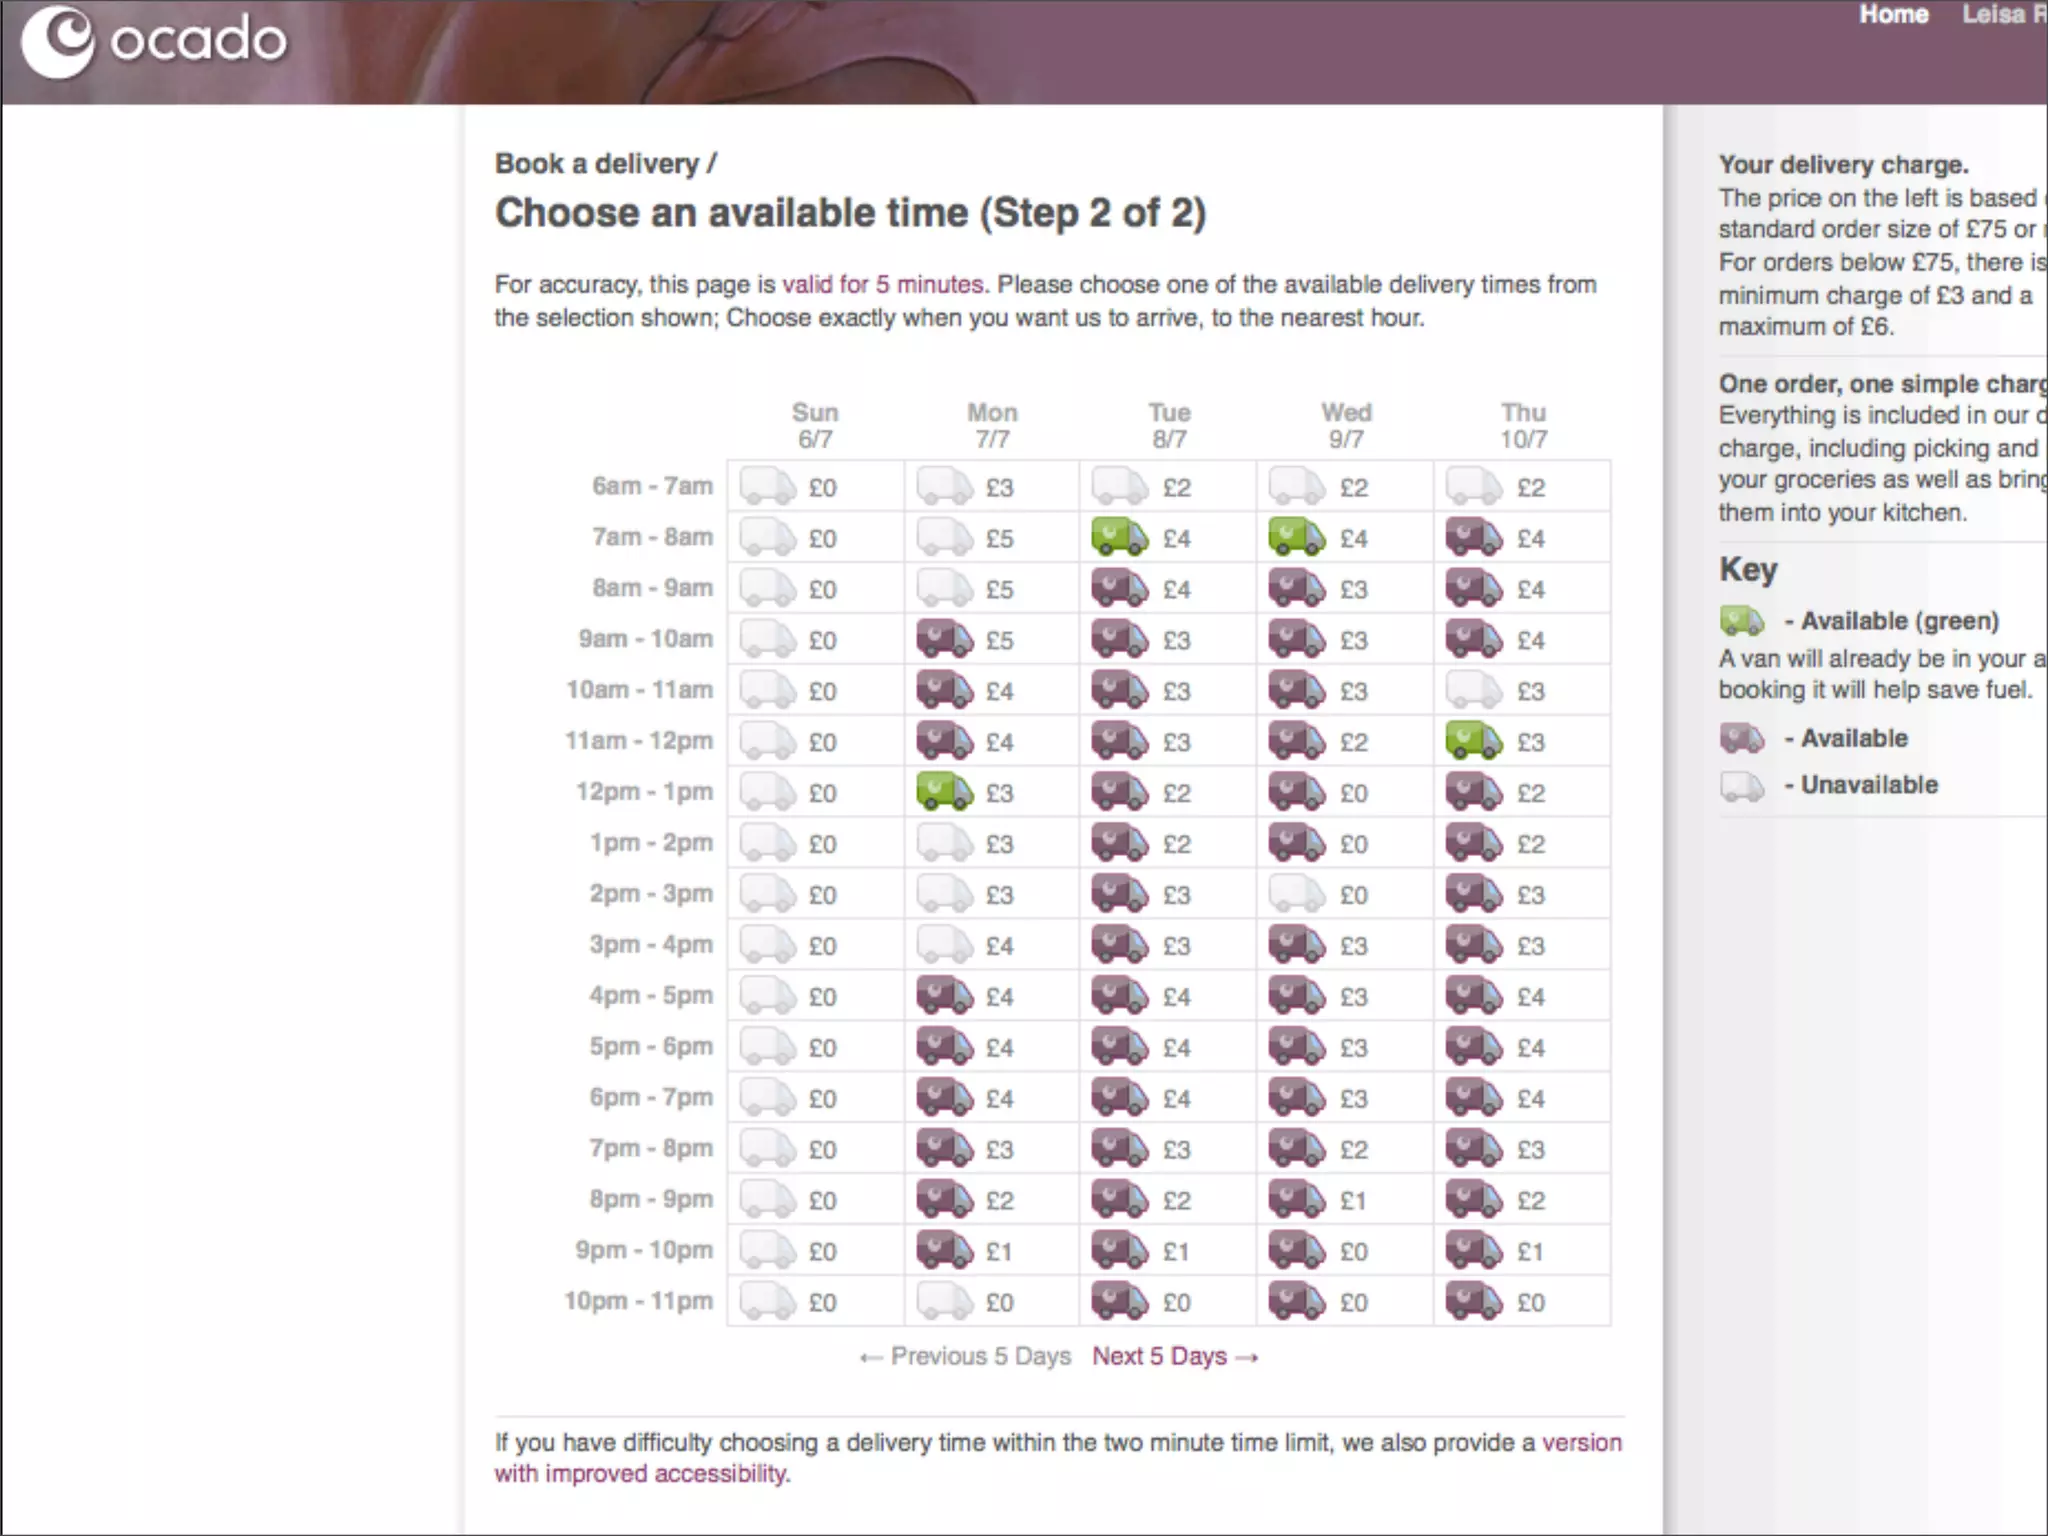Image resolution: width=2048 pixels, height=1536 pixels.
Task: Select green van for Tuesday 7am-8am
Action: (x=1119, y=538)
